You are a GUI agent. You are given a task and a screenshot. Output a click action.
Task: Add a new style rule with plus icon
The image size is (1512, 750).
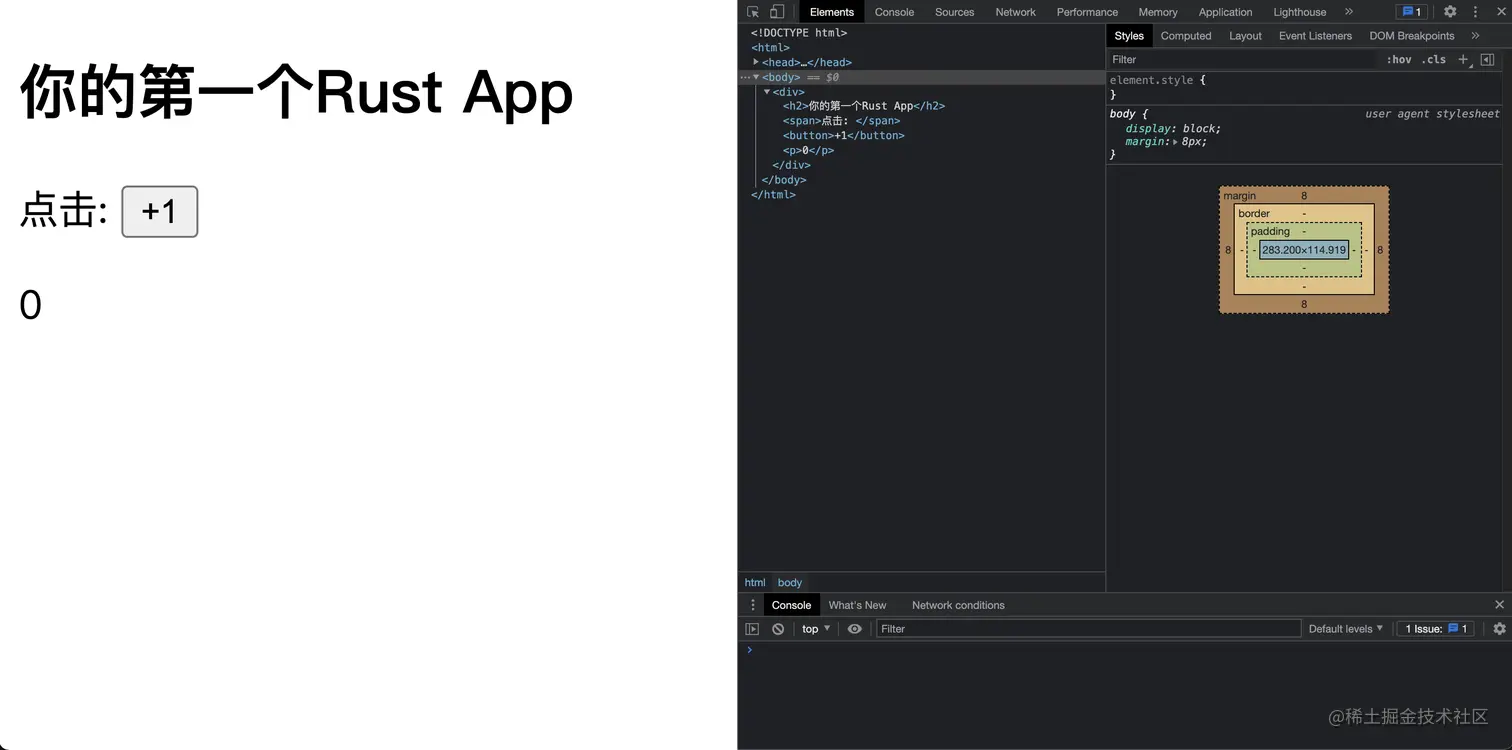coord(1463,59)
